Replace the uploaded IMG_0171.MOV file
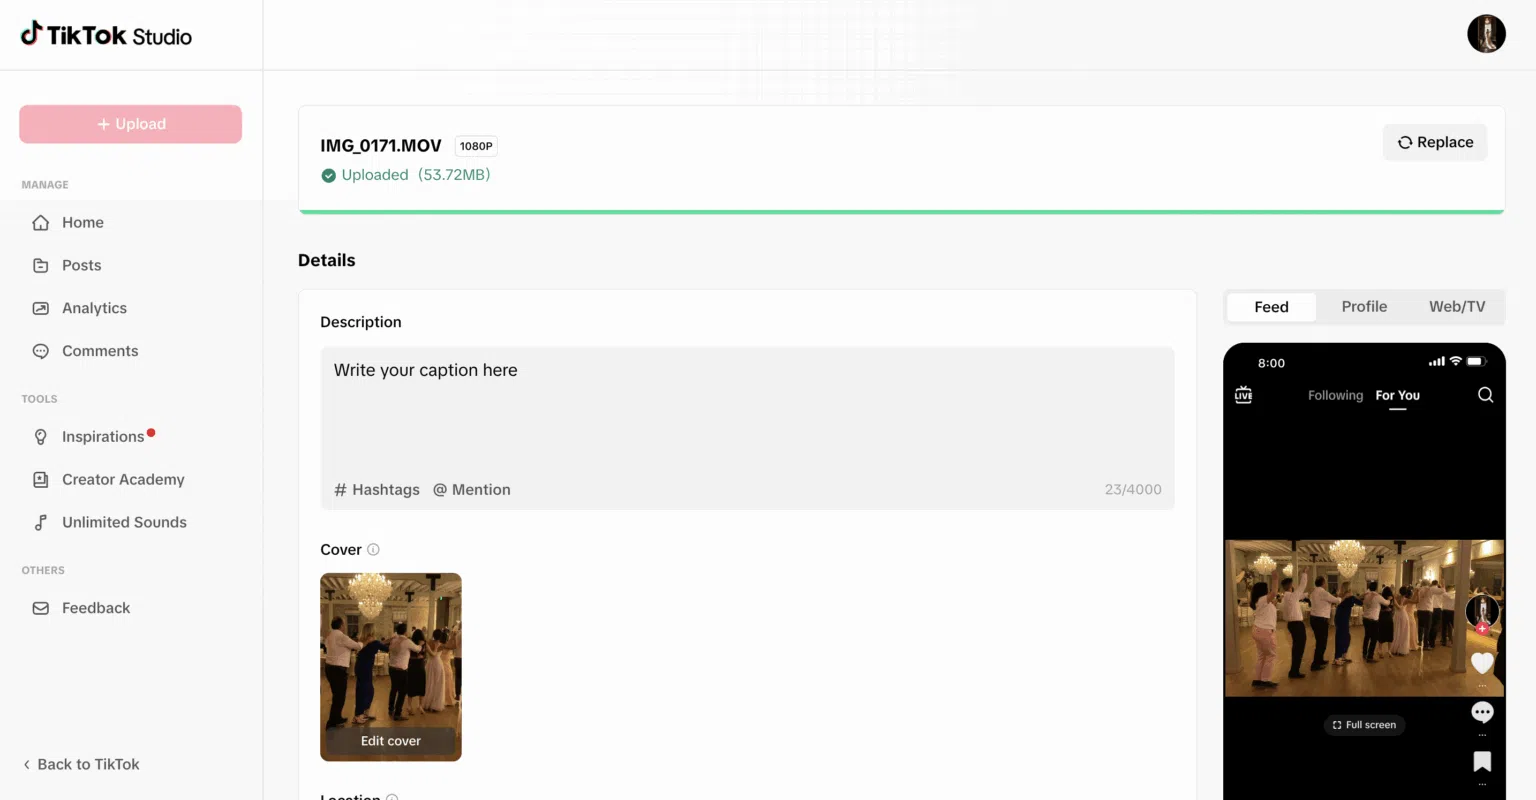Screen dimensions: 1536x800 [x=1434, y=142]
